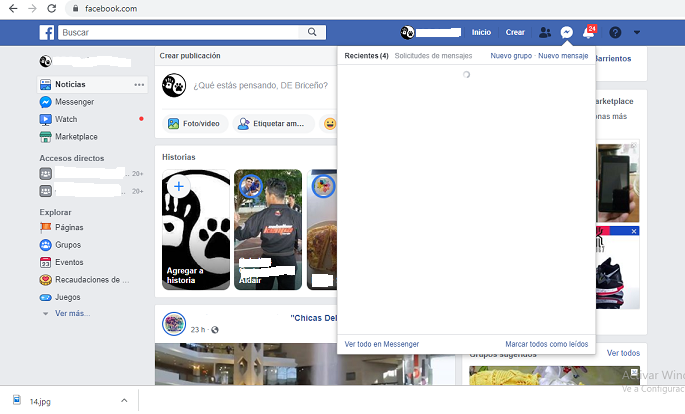This screenshot has height=414, width=685.
Task: Click the Buscar search field
Action: pos(178,32)
